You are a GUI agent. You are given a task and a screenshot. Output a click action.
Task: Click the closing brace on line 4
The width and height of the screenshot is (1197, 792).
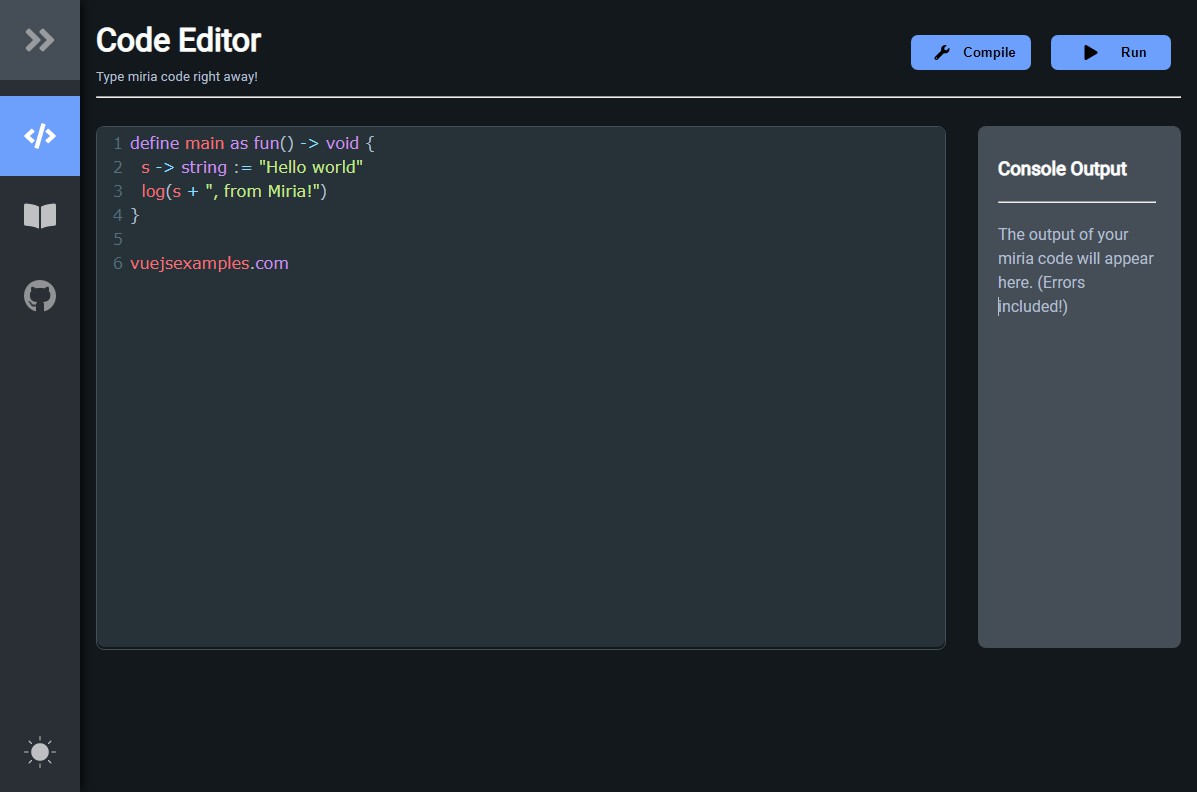pos(135,215)
